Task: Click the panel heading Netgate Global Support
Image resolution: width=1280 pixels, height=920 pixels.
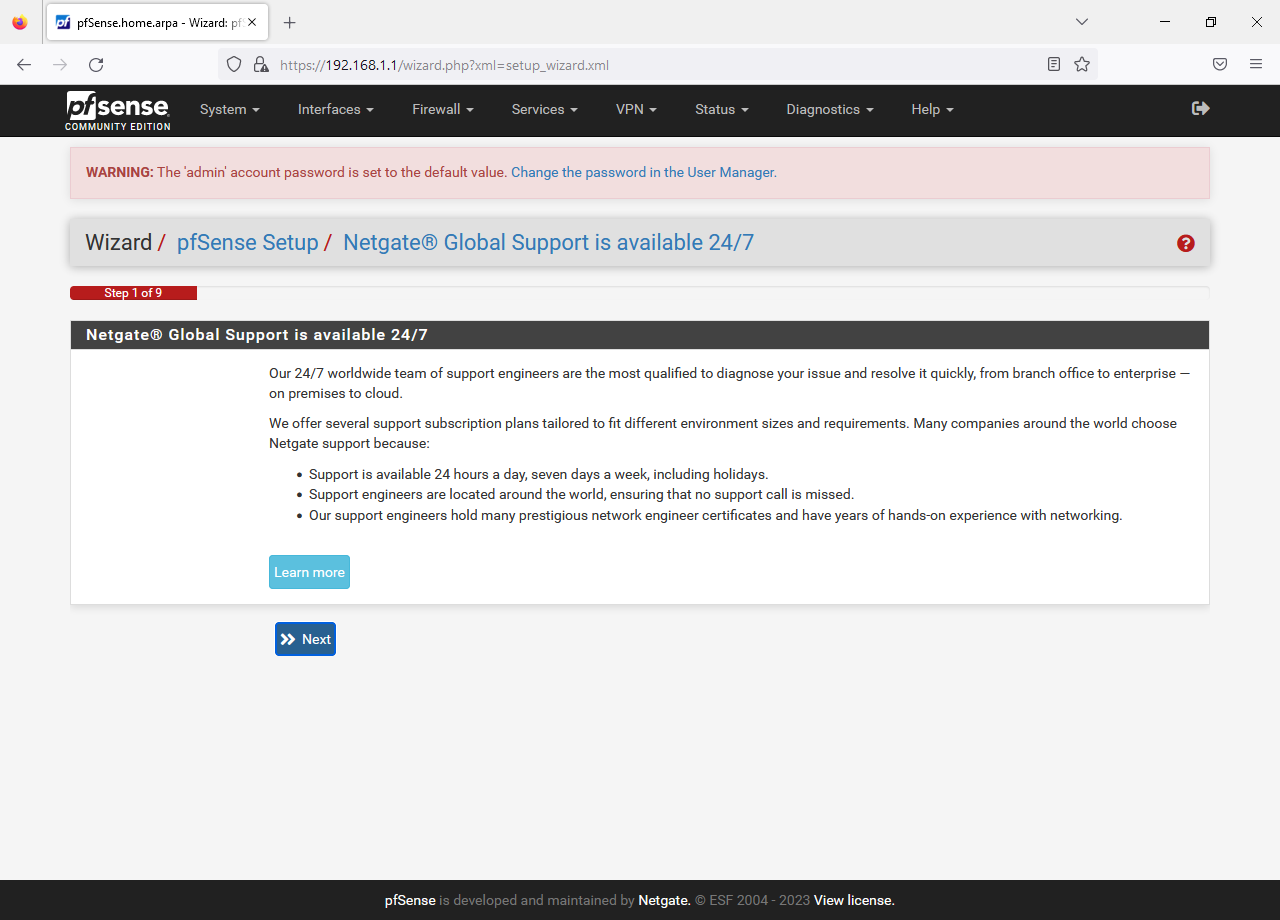Action: (x=257, y=335)
